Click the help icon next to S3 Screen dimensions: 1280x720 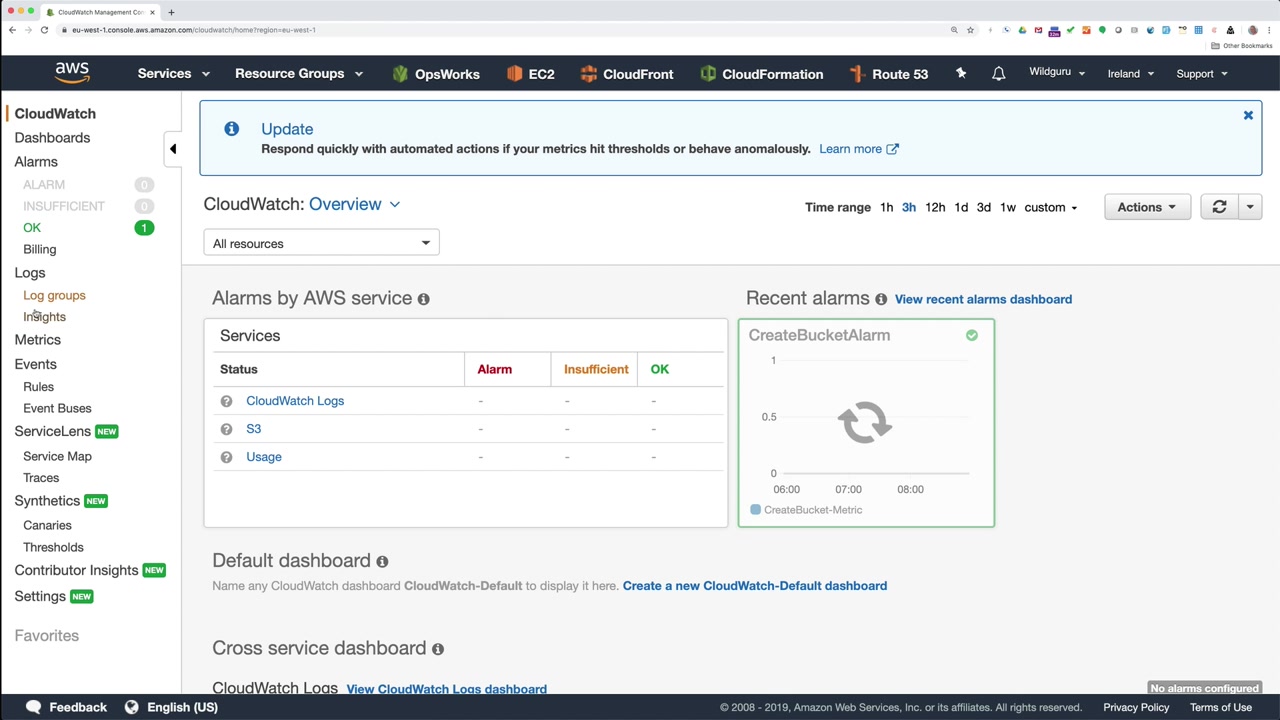coord(226,429)
